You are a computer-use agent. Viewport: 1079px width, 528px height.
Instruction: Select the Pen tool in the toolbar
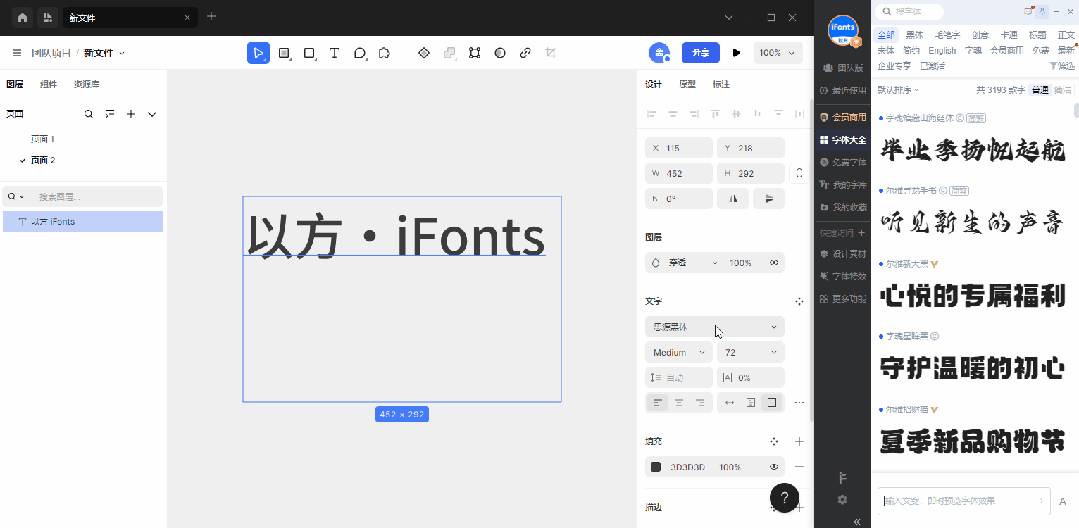tap(360, 53)
